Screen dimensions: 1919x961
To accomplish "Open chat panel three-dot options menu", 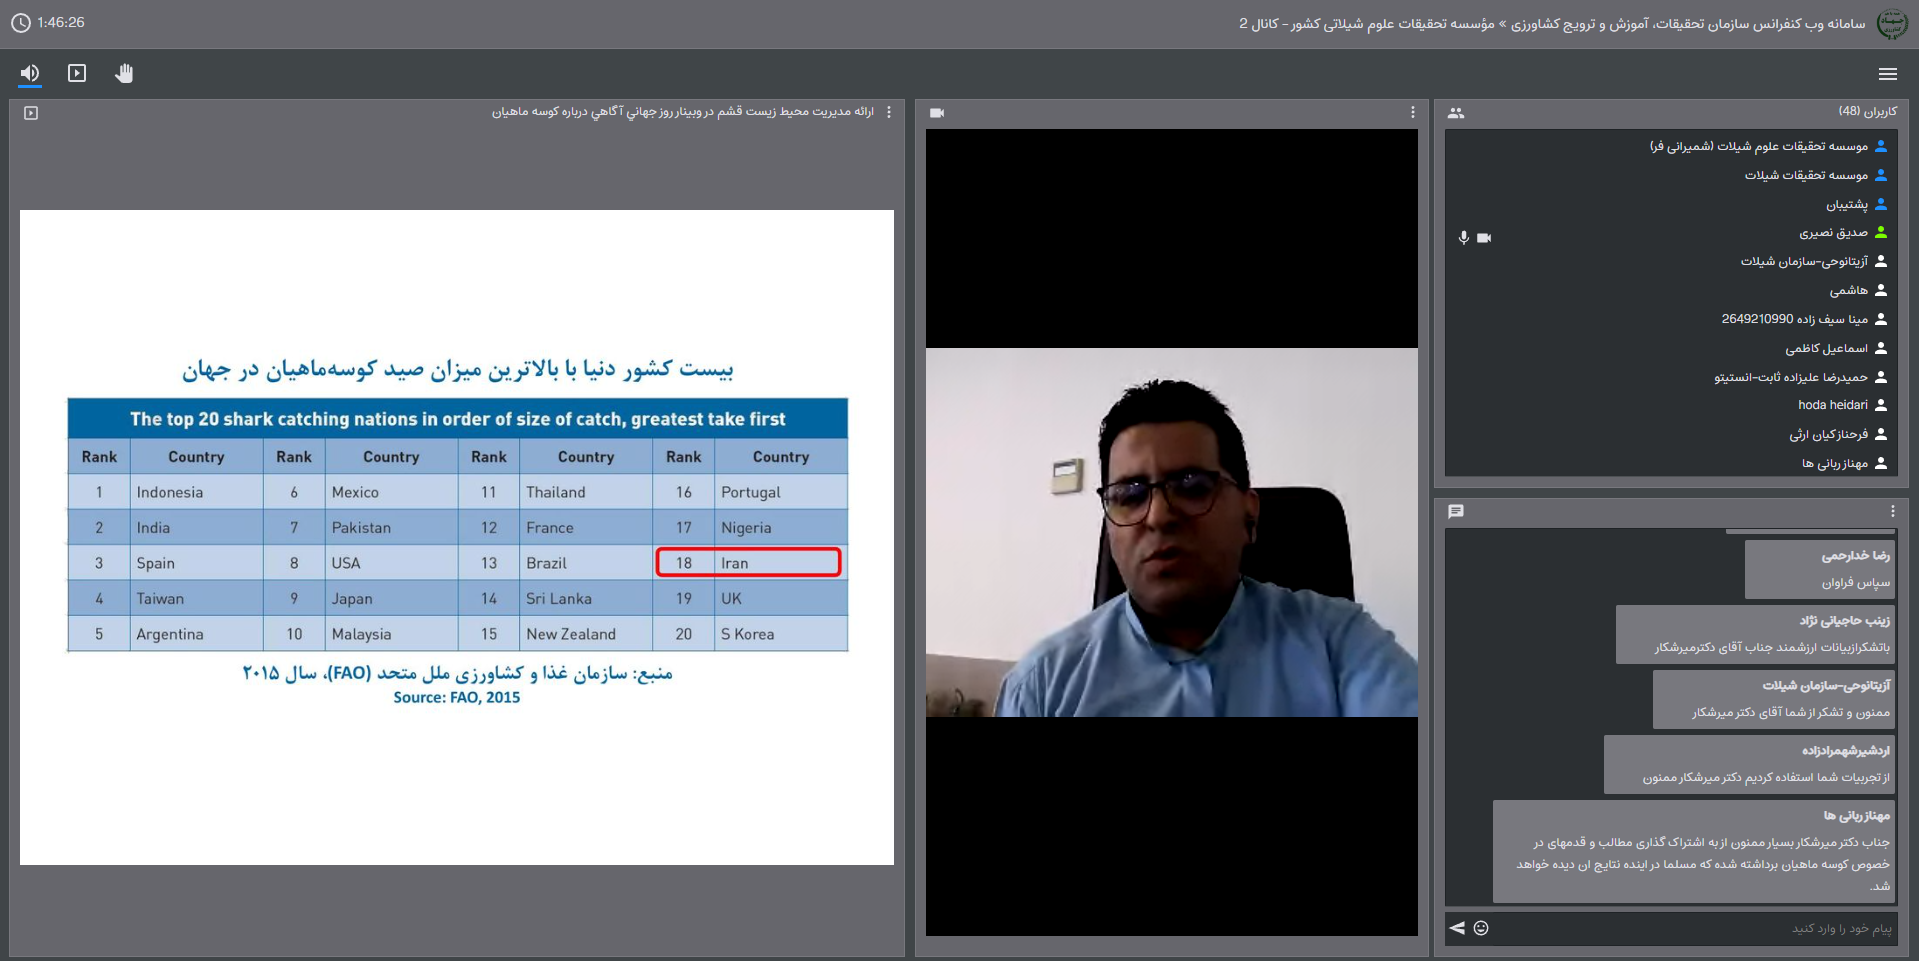I will click(1892, 511).
